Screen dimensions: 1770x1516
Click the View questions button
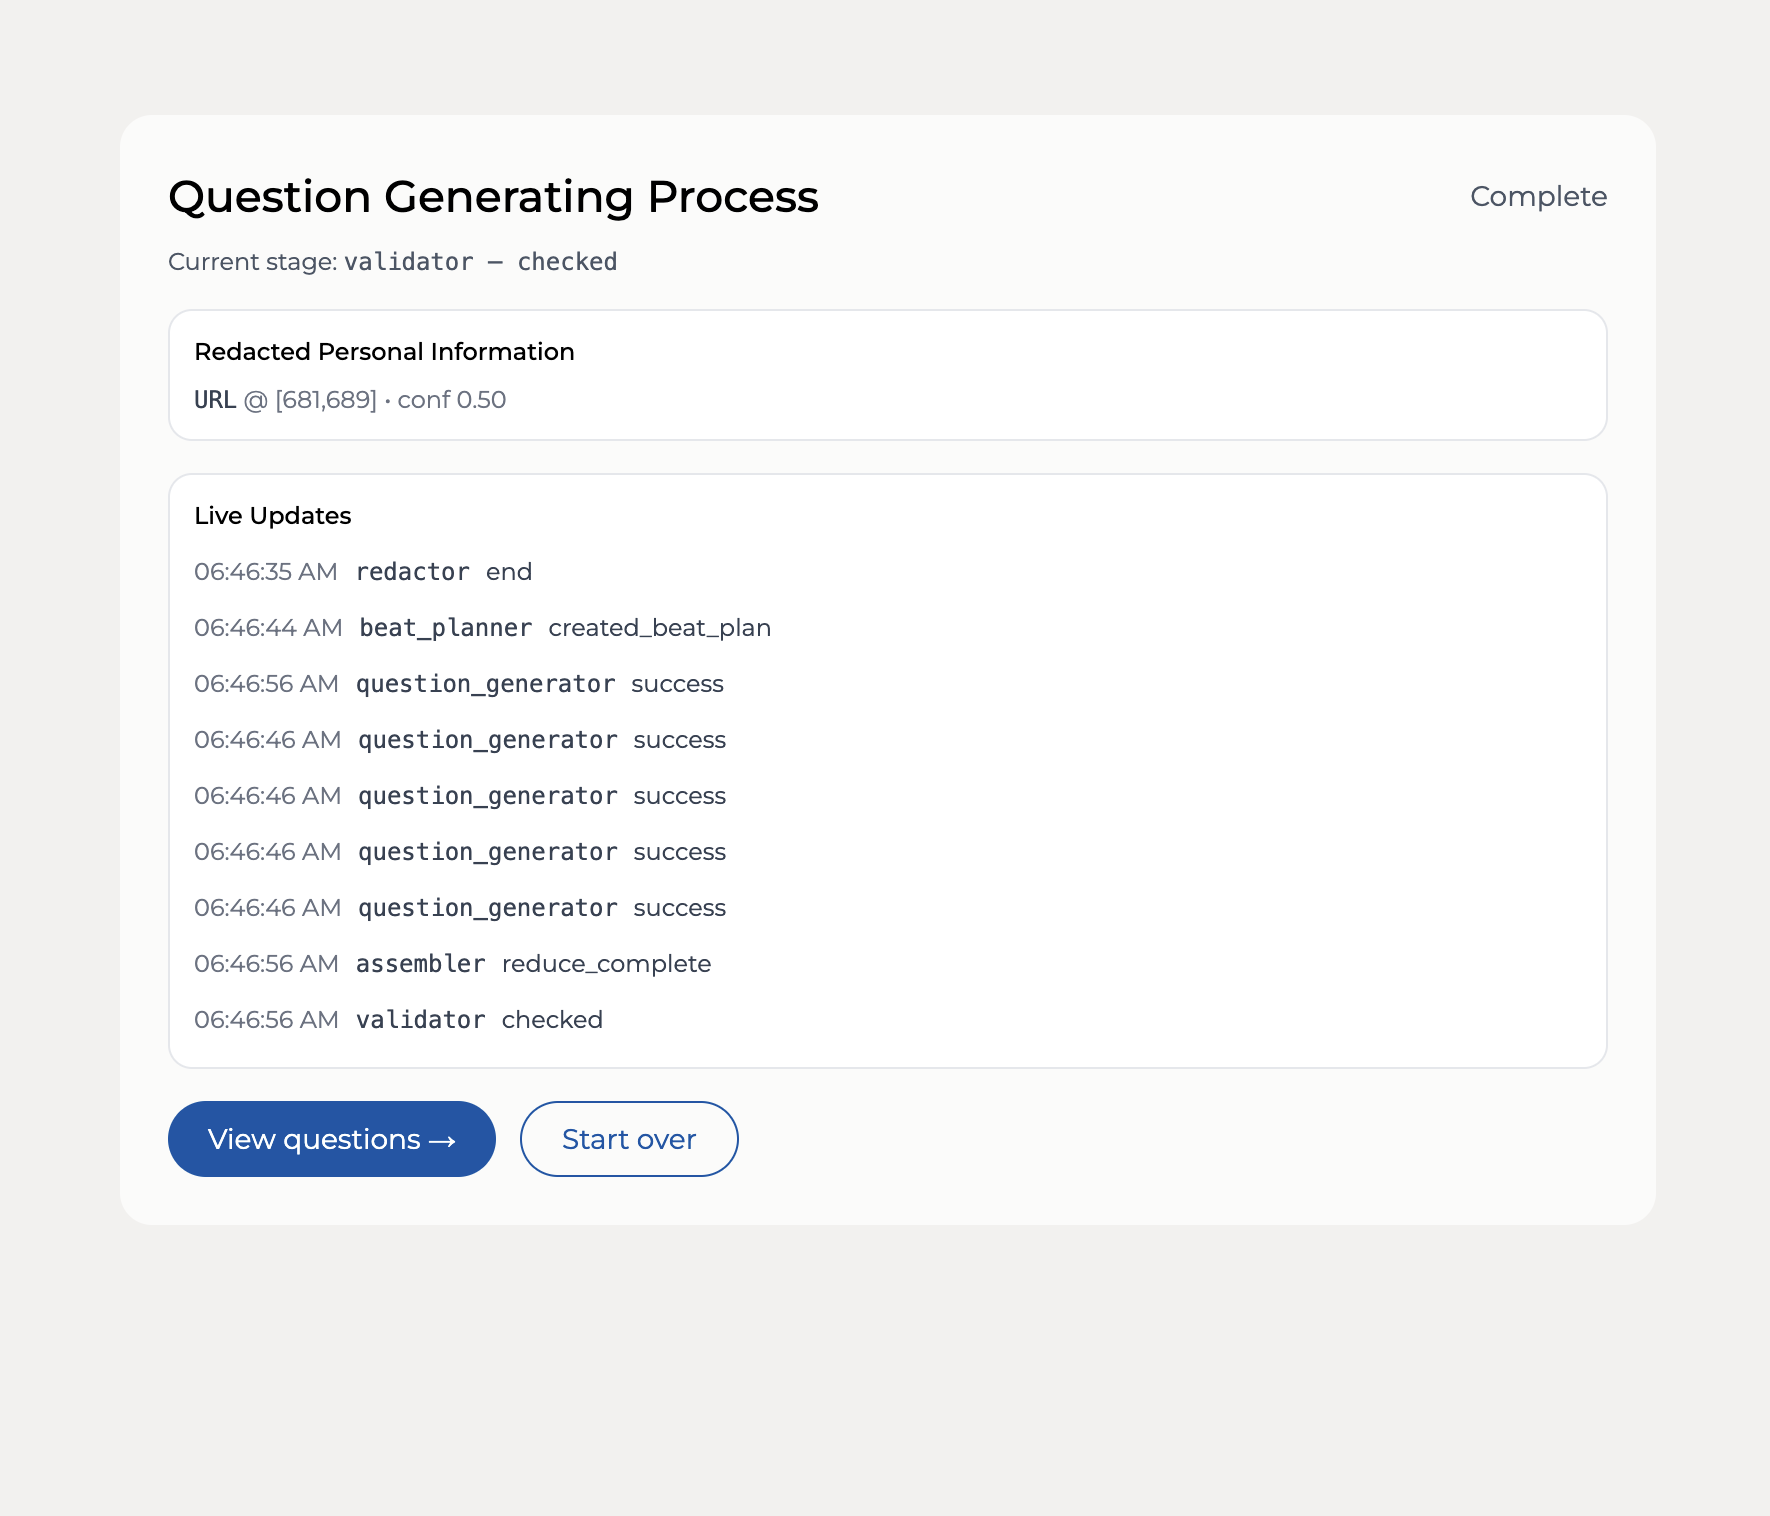[x=331, y=1139]
